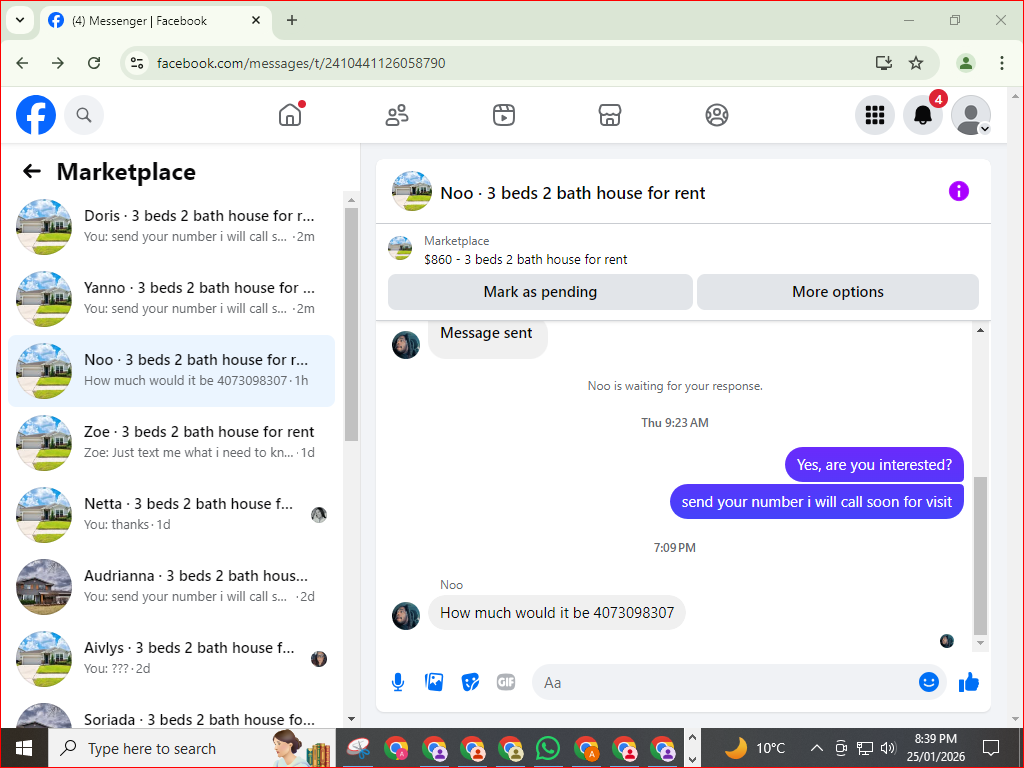Reload the page

tap(94, 63)
